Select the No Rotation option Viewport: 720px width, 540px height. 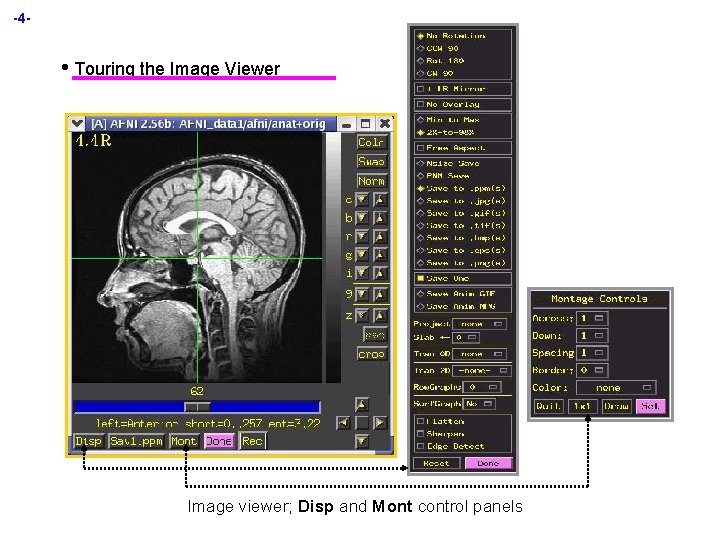tap(451, 36)
